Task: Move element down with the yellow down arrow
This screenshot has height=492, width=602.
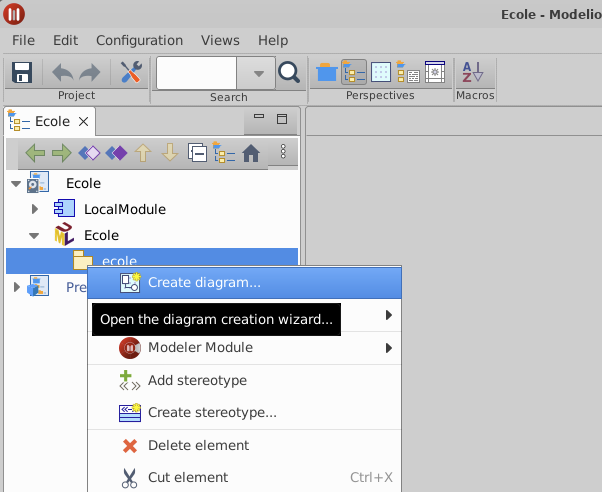Action: tap(170, 153)
